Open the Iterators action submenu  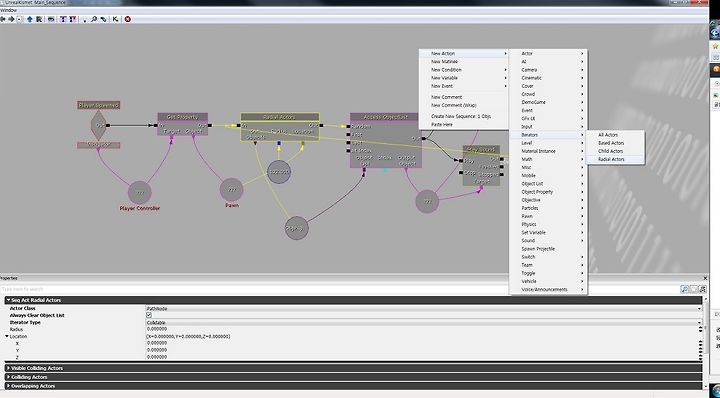click(x=548, y=135)
